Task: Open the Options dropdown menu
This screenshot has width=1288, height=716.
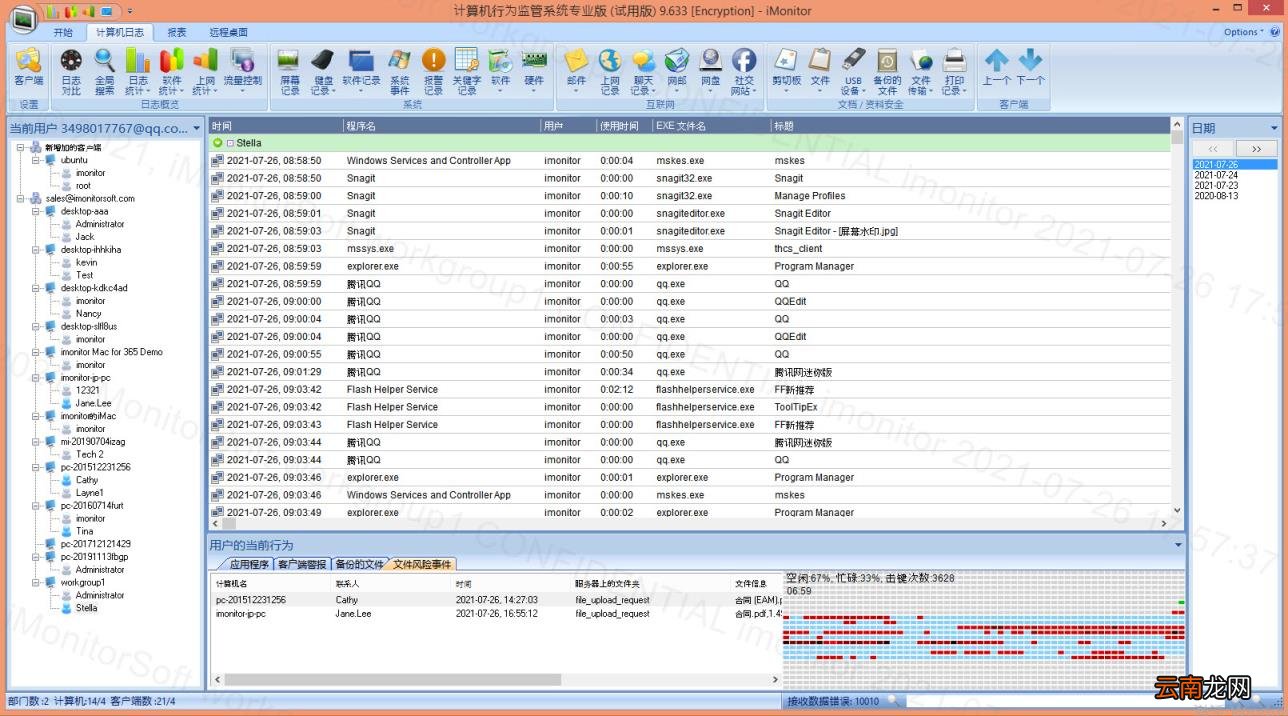Action: [x=1245, y=32]
